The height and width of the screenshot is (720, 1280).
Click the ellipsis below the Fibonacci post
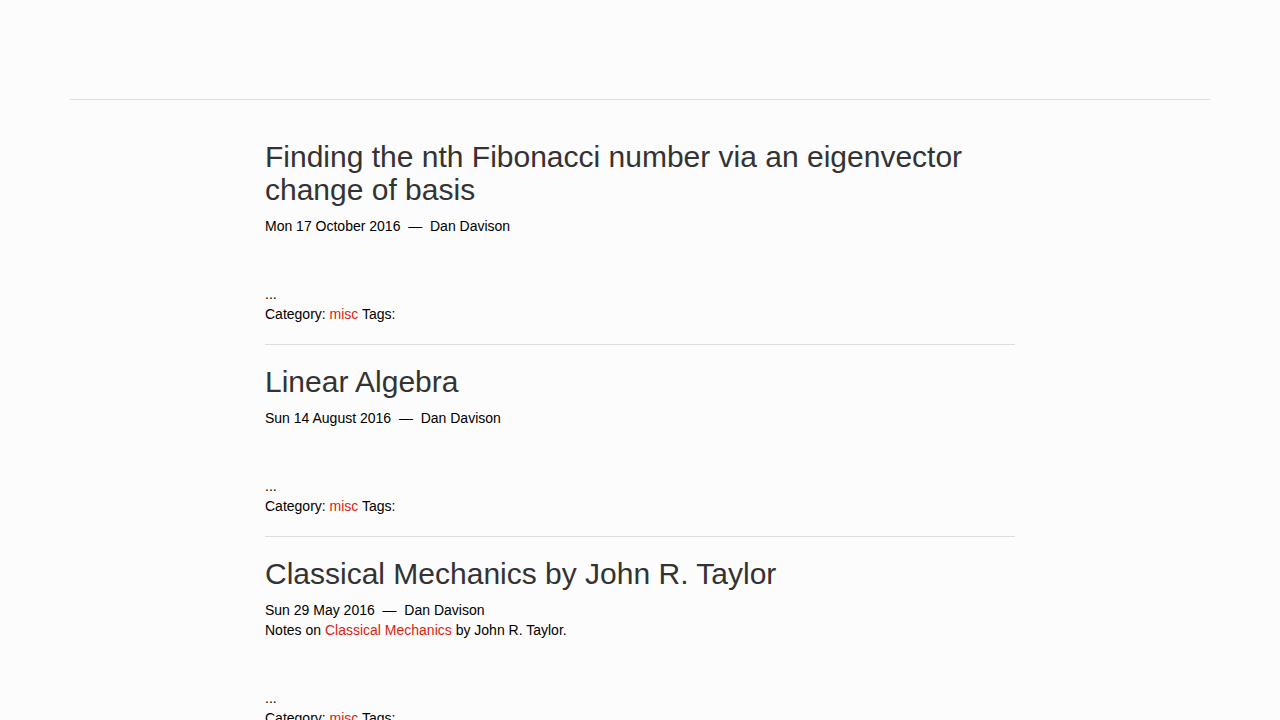tap(271, 296)
